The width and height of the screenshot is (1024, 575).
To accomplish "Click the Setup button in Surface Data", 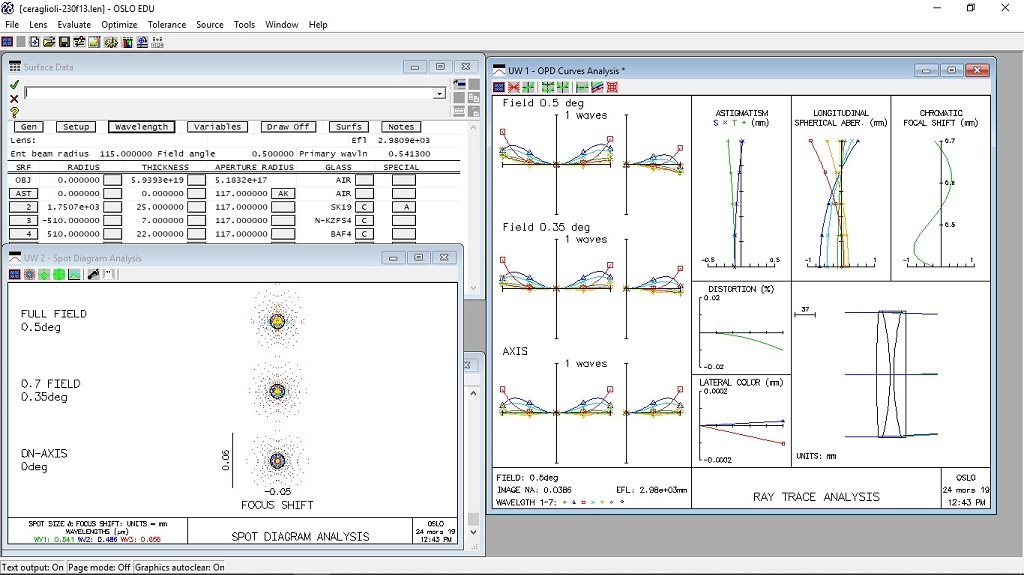I will pos(76,127).
